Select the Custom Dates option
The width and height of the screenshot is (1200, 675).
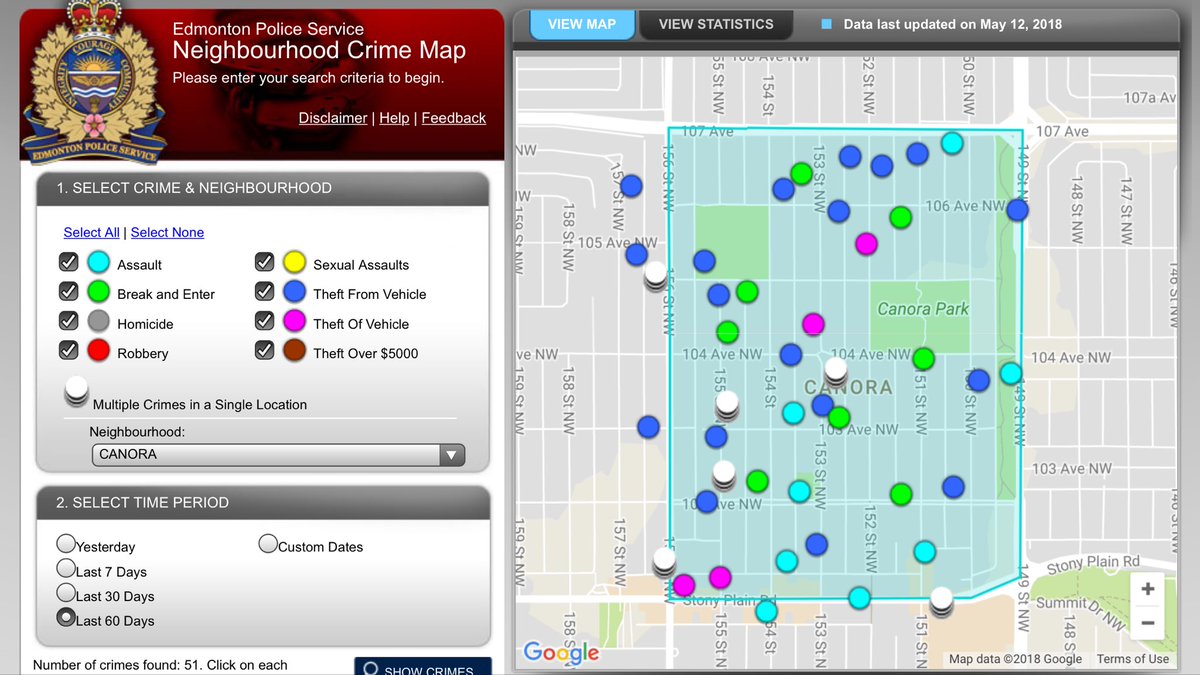(x=268, y=544)
